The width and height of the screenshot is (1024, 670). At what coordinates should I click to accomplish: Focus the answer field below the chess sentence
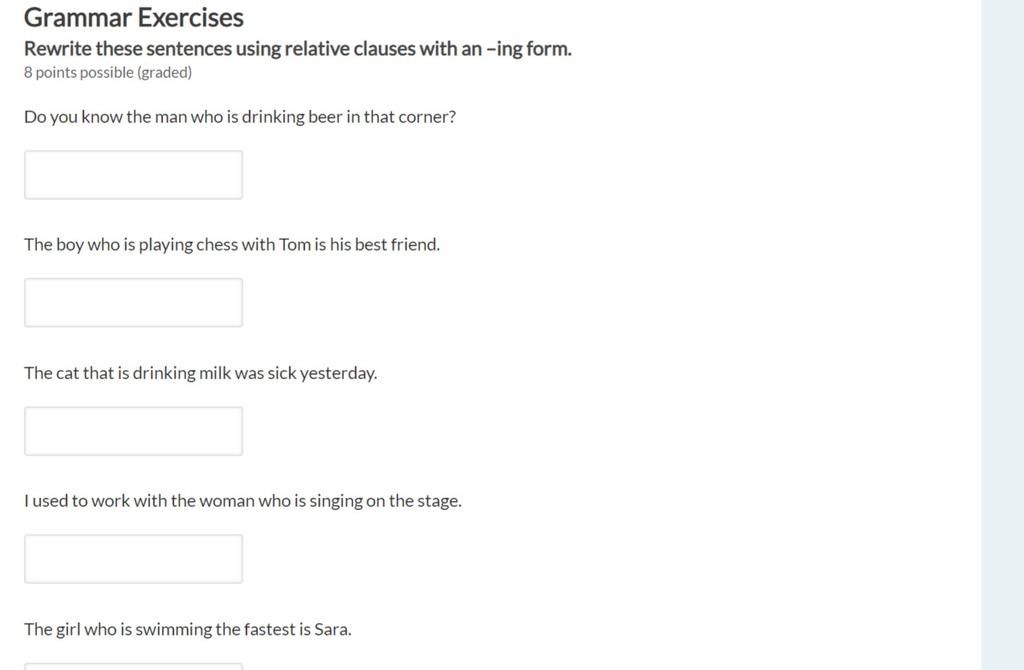[x=133, y=303]
